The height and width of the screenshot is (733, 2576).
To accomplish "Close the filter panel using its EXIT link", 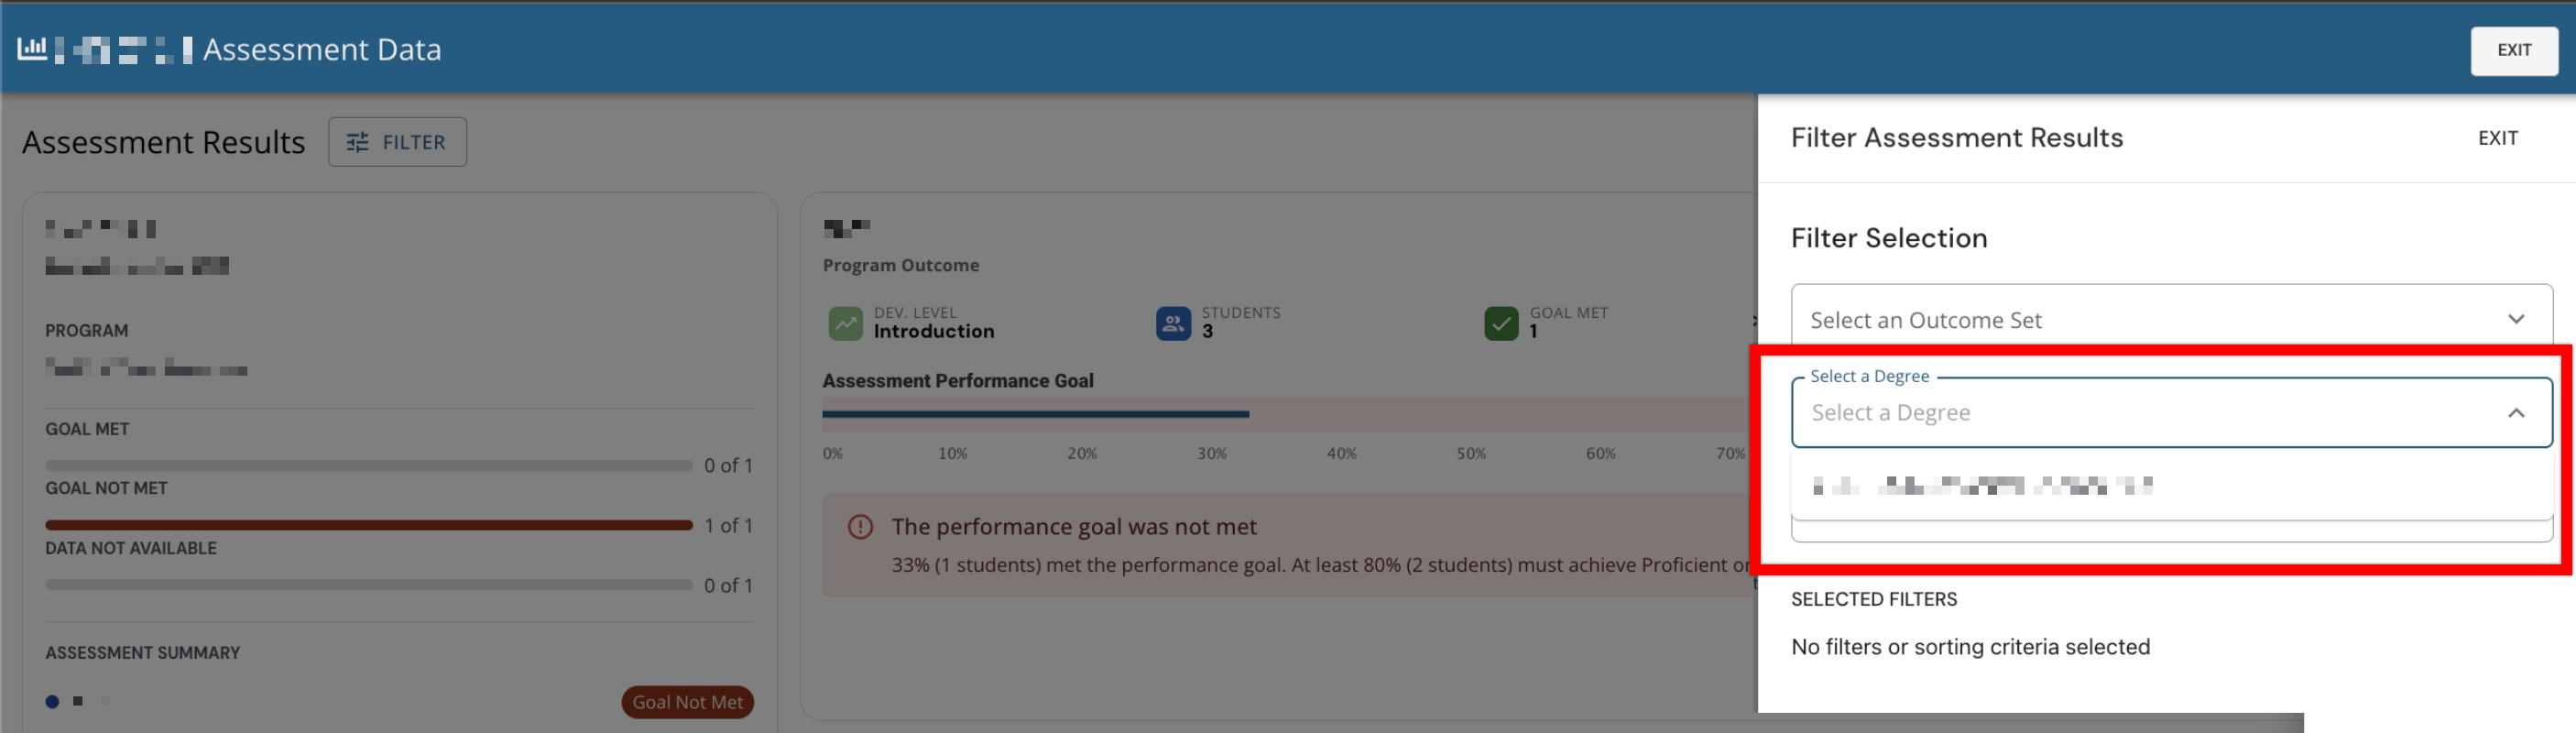I will point(2497,138).
